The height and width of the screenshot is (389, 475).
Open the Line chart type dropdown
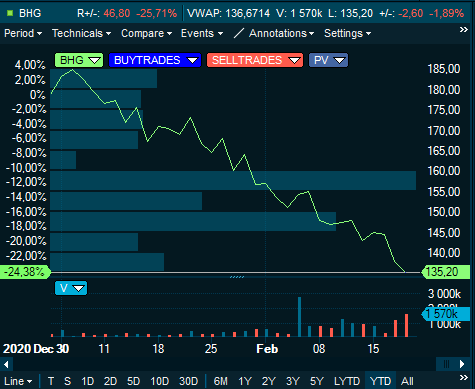pyautogui.click(x=18, y=381)
